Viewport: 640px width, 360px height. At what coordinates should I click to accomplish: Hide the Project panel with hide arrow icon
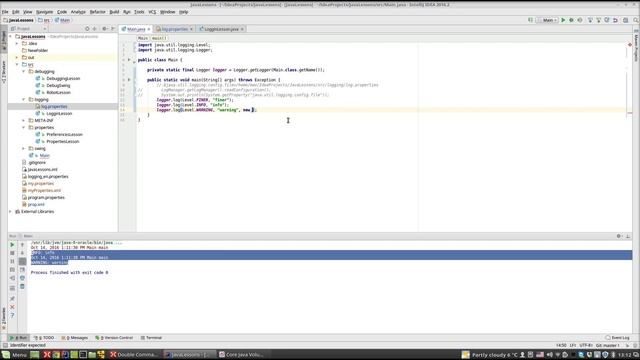[x=113, y=29]
